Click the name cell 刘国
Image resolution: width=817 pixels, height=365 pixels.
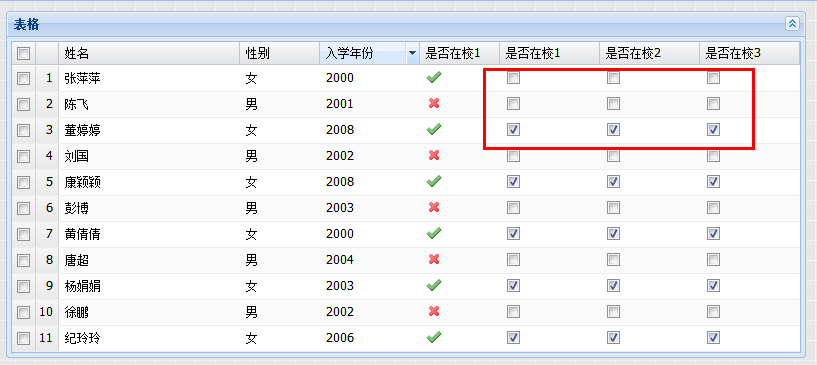149,156
